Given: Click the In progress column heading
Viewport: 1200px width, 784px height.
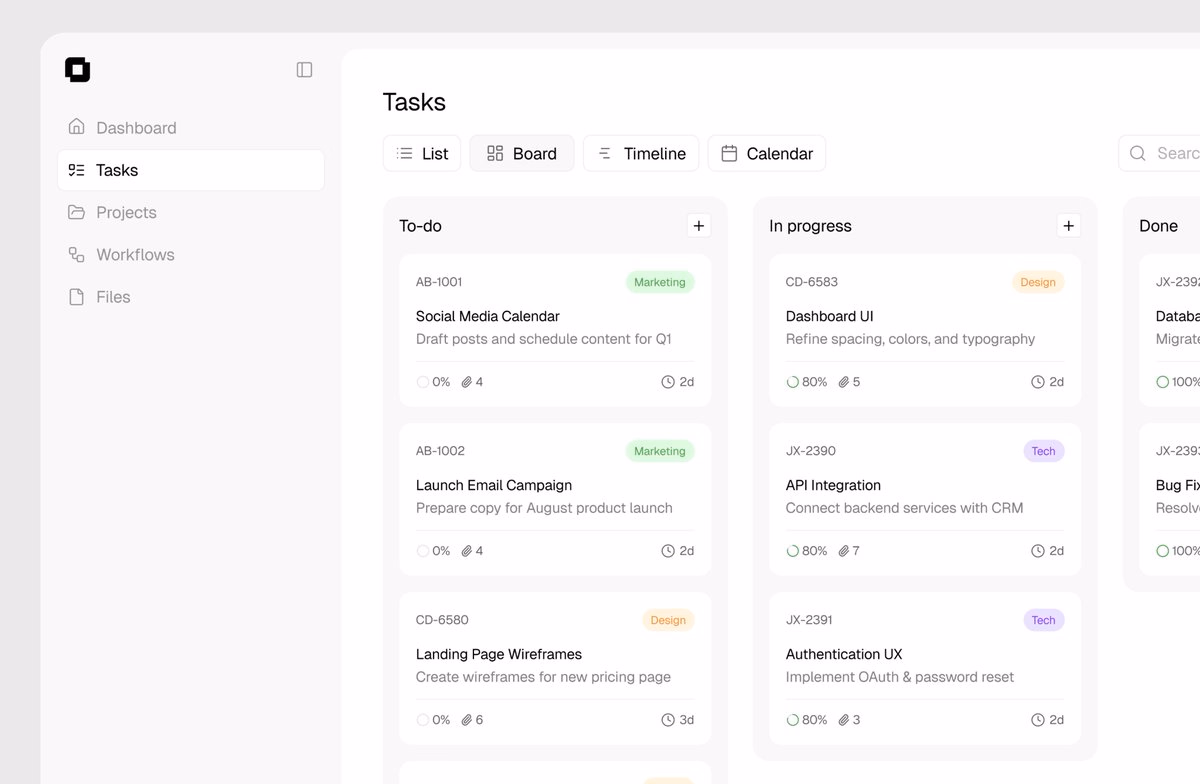Looking at the screenshot, I should (x=810, y=226).
